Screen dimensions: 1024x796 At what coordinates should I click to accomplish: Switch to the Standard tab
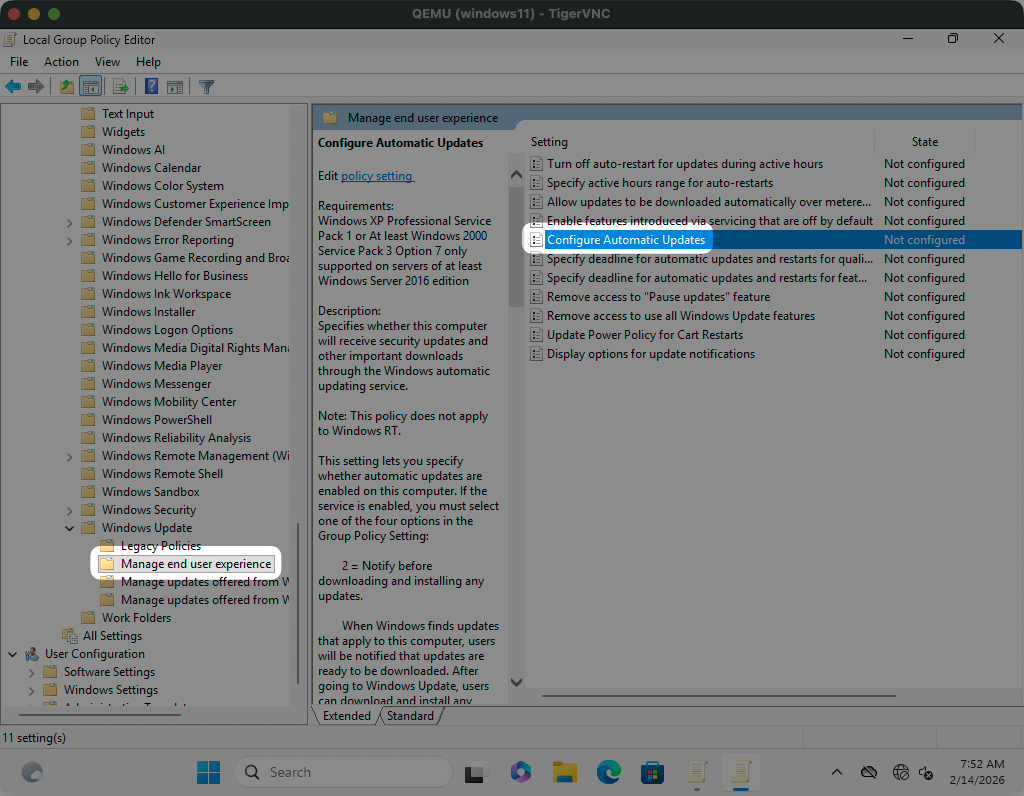coord(410,716)
